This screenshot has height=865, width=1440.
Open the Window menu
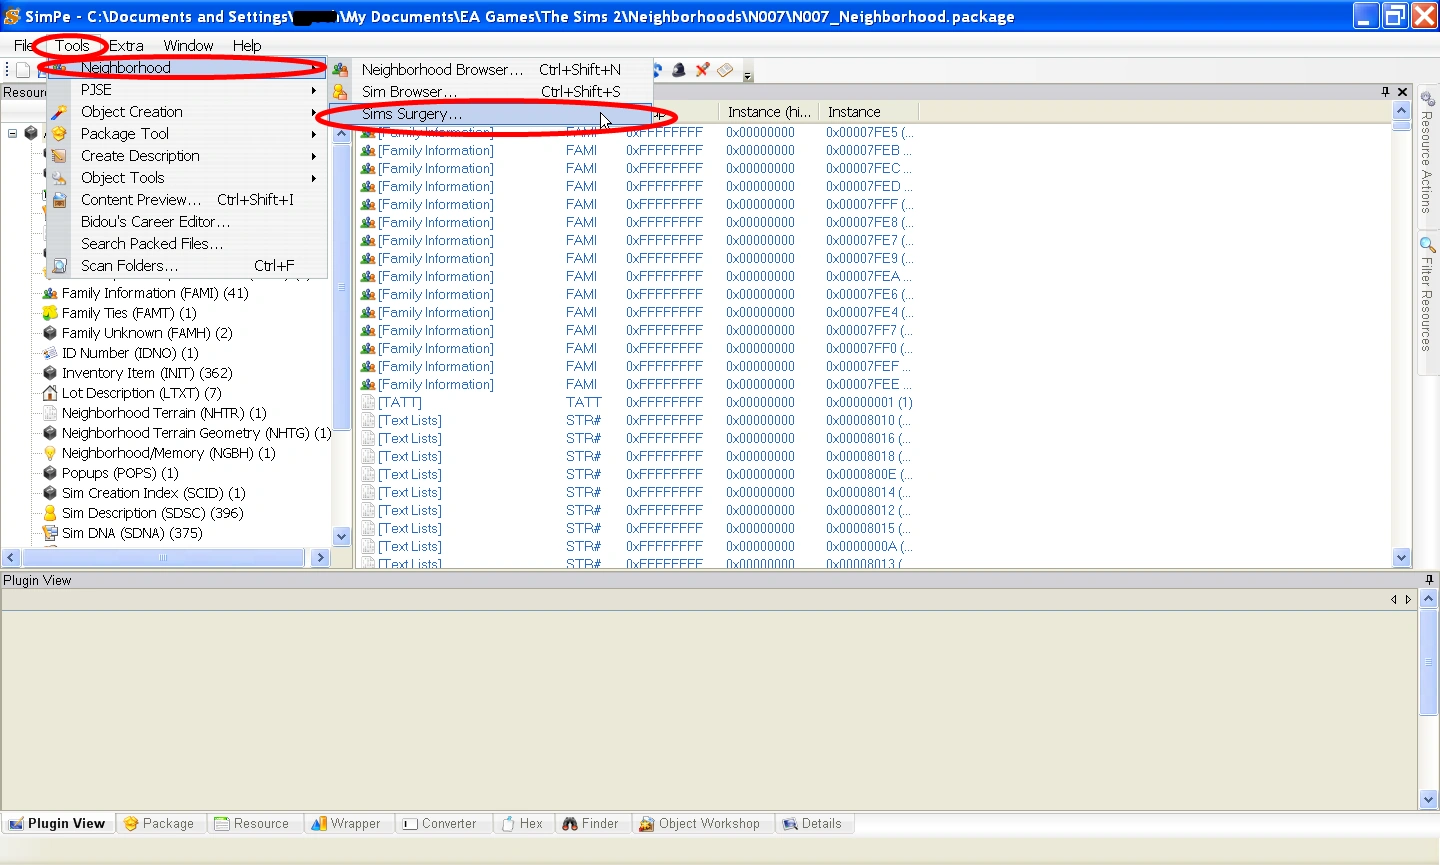pos(188,45)
